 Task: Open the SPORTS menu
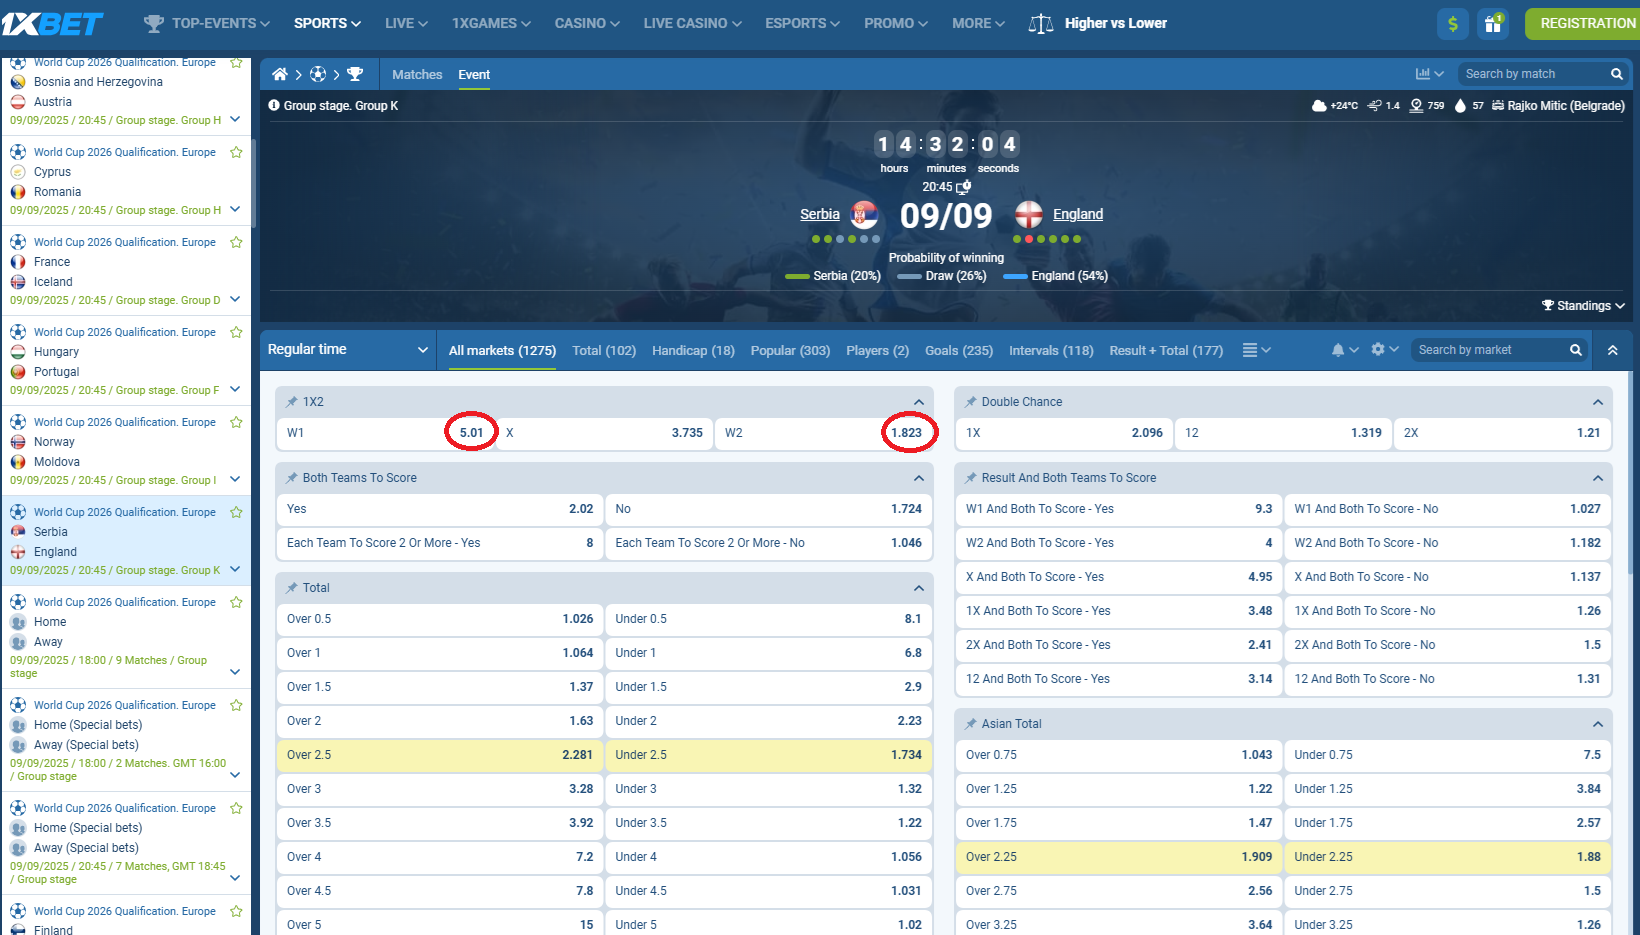(327, 23)
